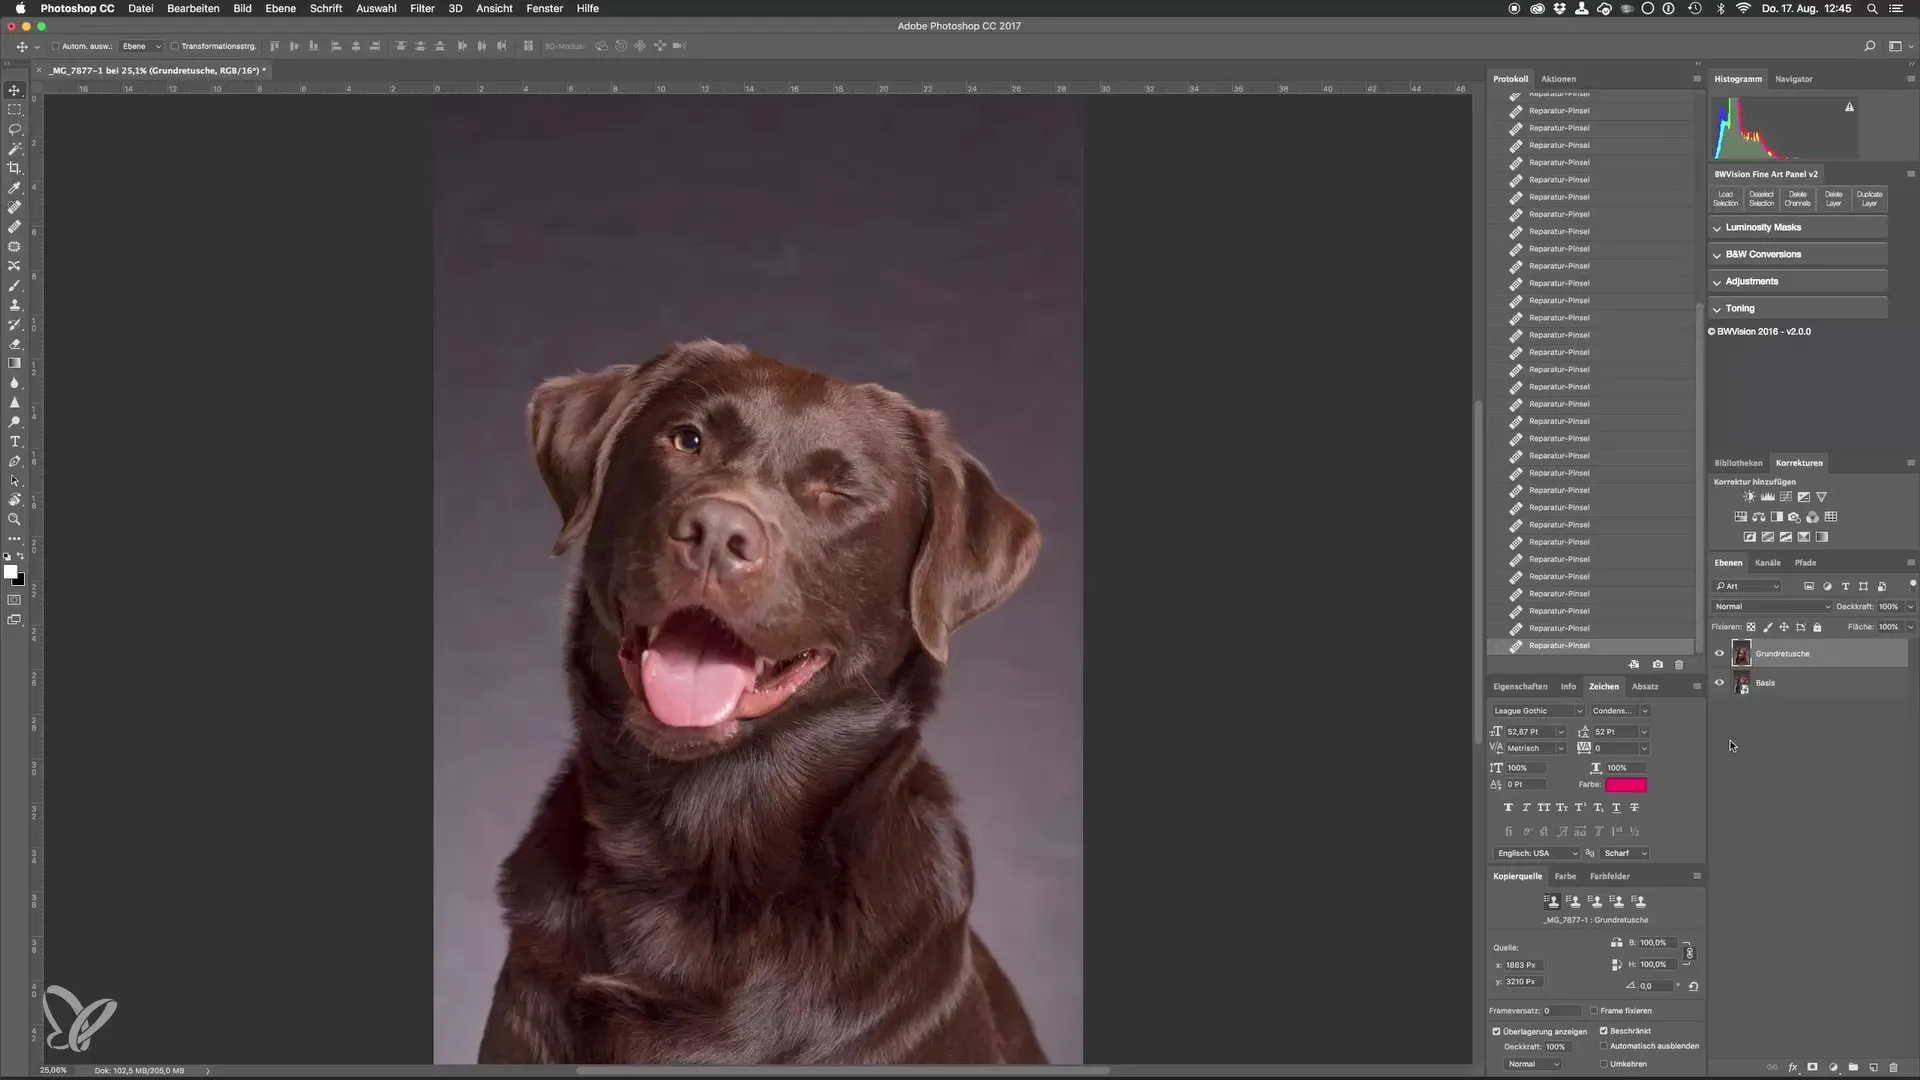Image resolution: width=1920 pixels, height=1080 pixels.
Task: Open Englisch: USA language dropdown
Action: tap(1537, 854)
